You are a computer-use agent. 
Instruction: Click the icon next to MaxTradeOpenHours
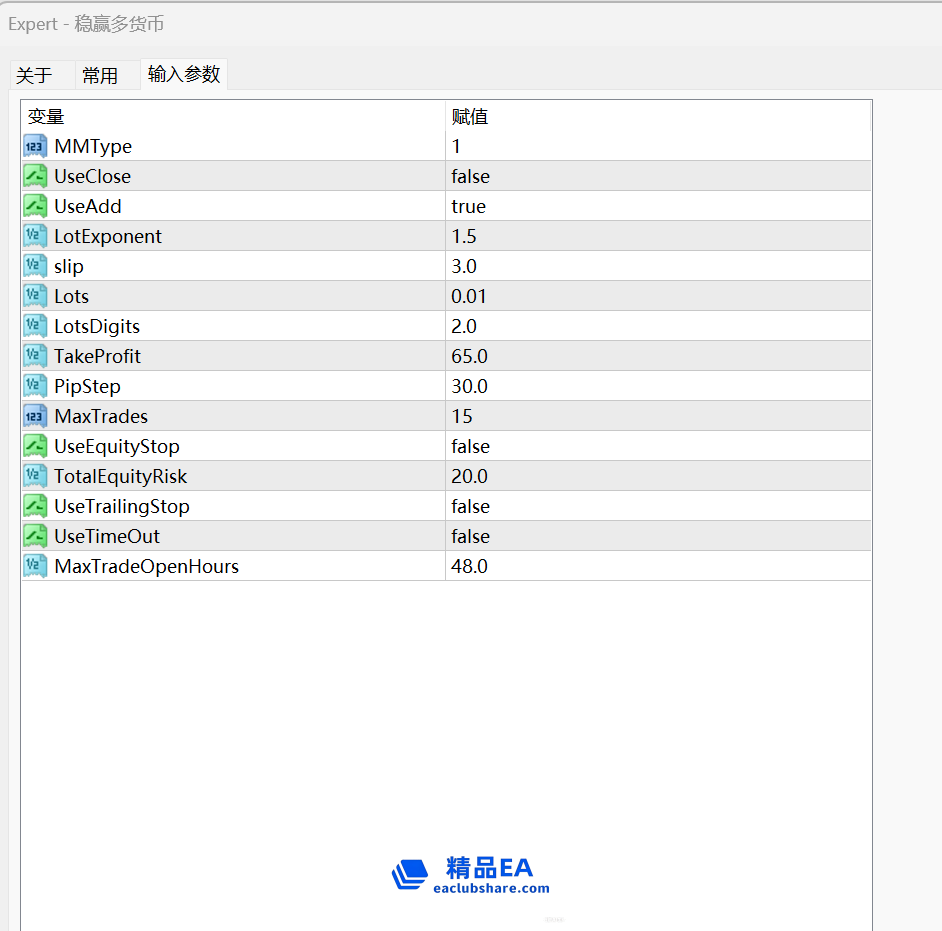35,566
